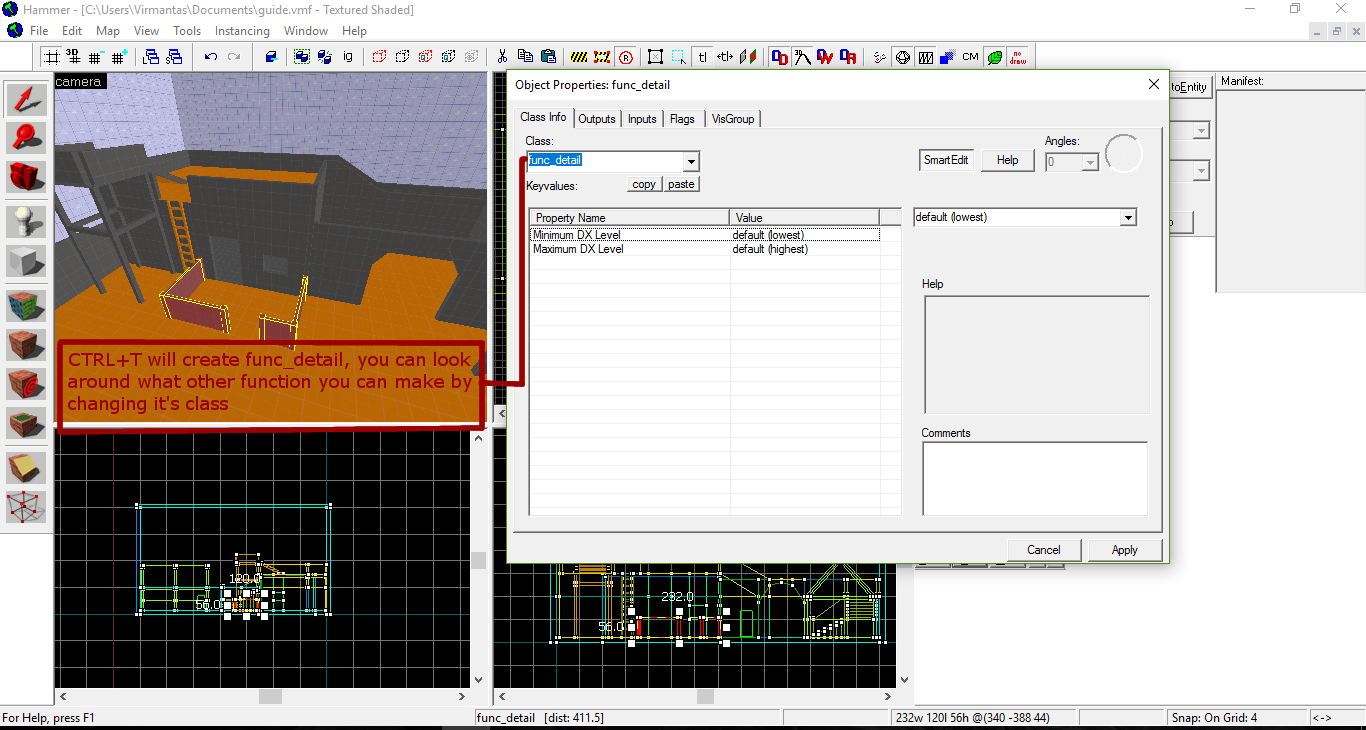Click the Copy icon in the toolbar

(525, 57)
